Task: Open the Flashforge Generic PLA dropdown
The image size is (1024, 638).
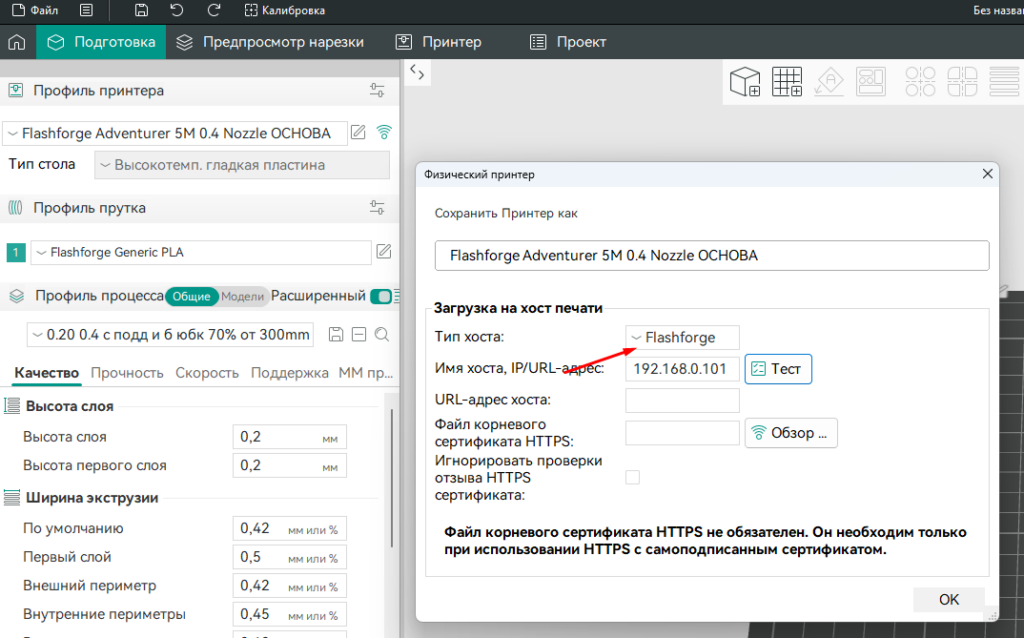Action: [x=201, y=253]
